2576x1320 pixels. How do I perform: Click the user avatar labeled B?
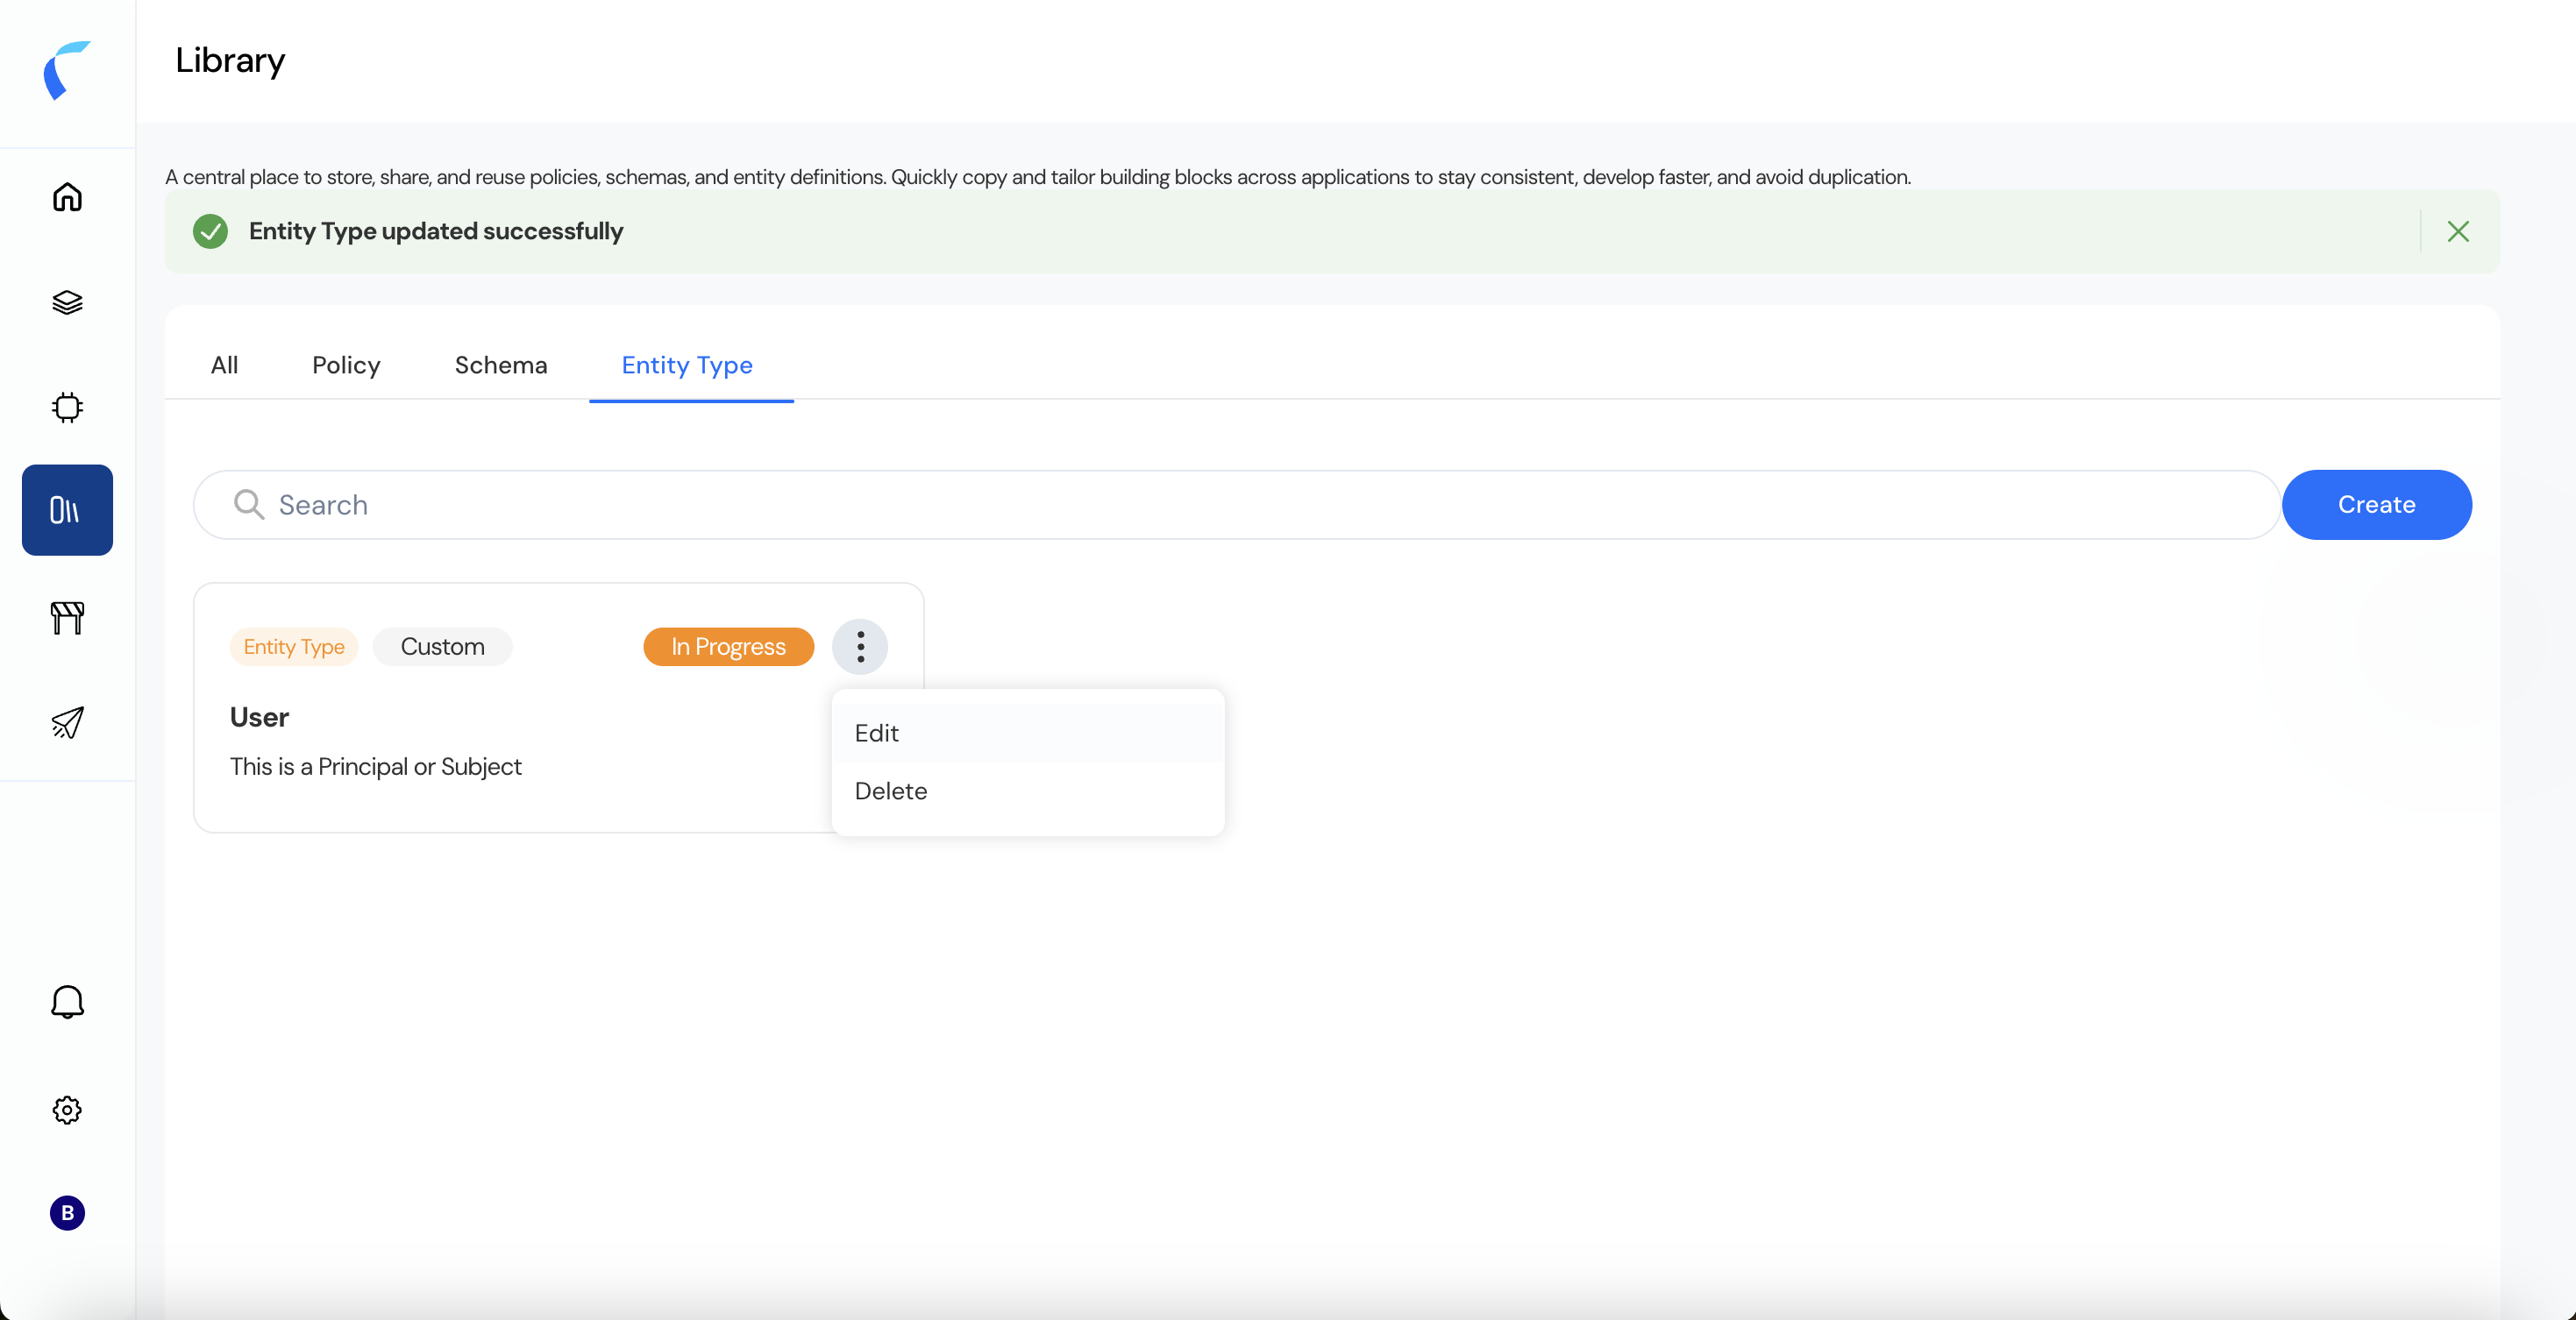click(x=67, y=1212)
